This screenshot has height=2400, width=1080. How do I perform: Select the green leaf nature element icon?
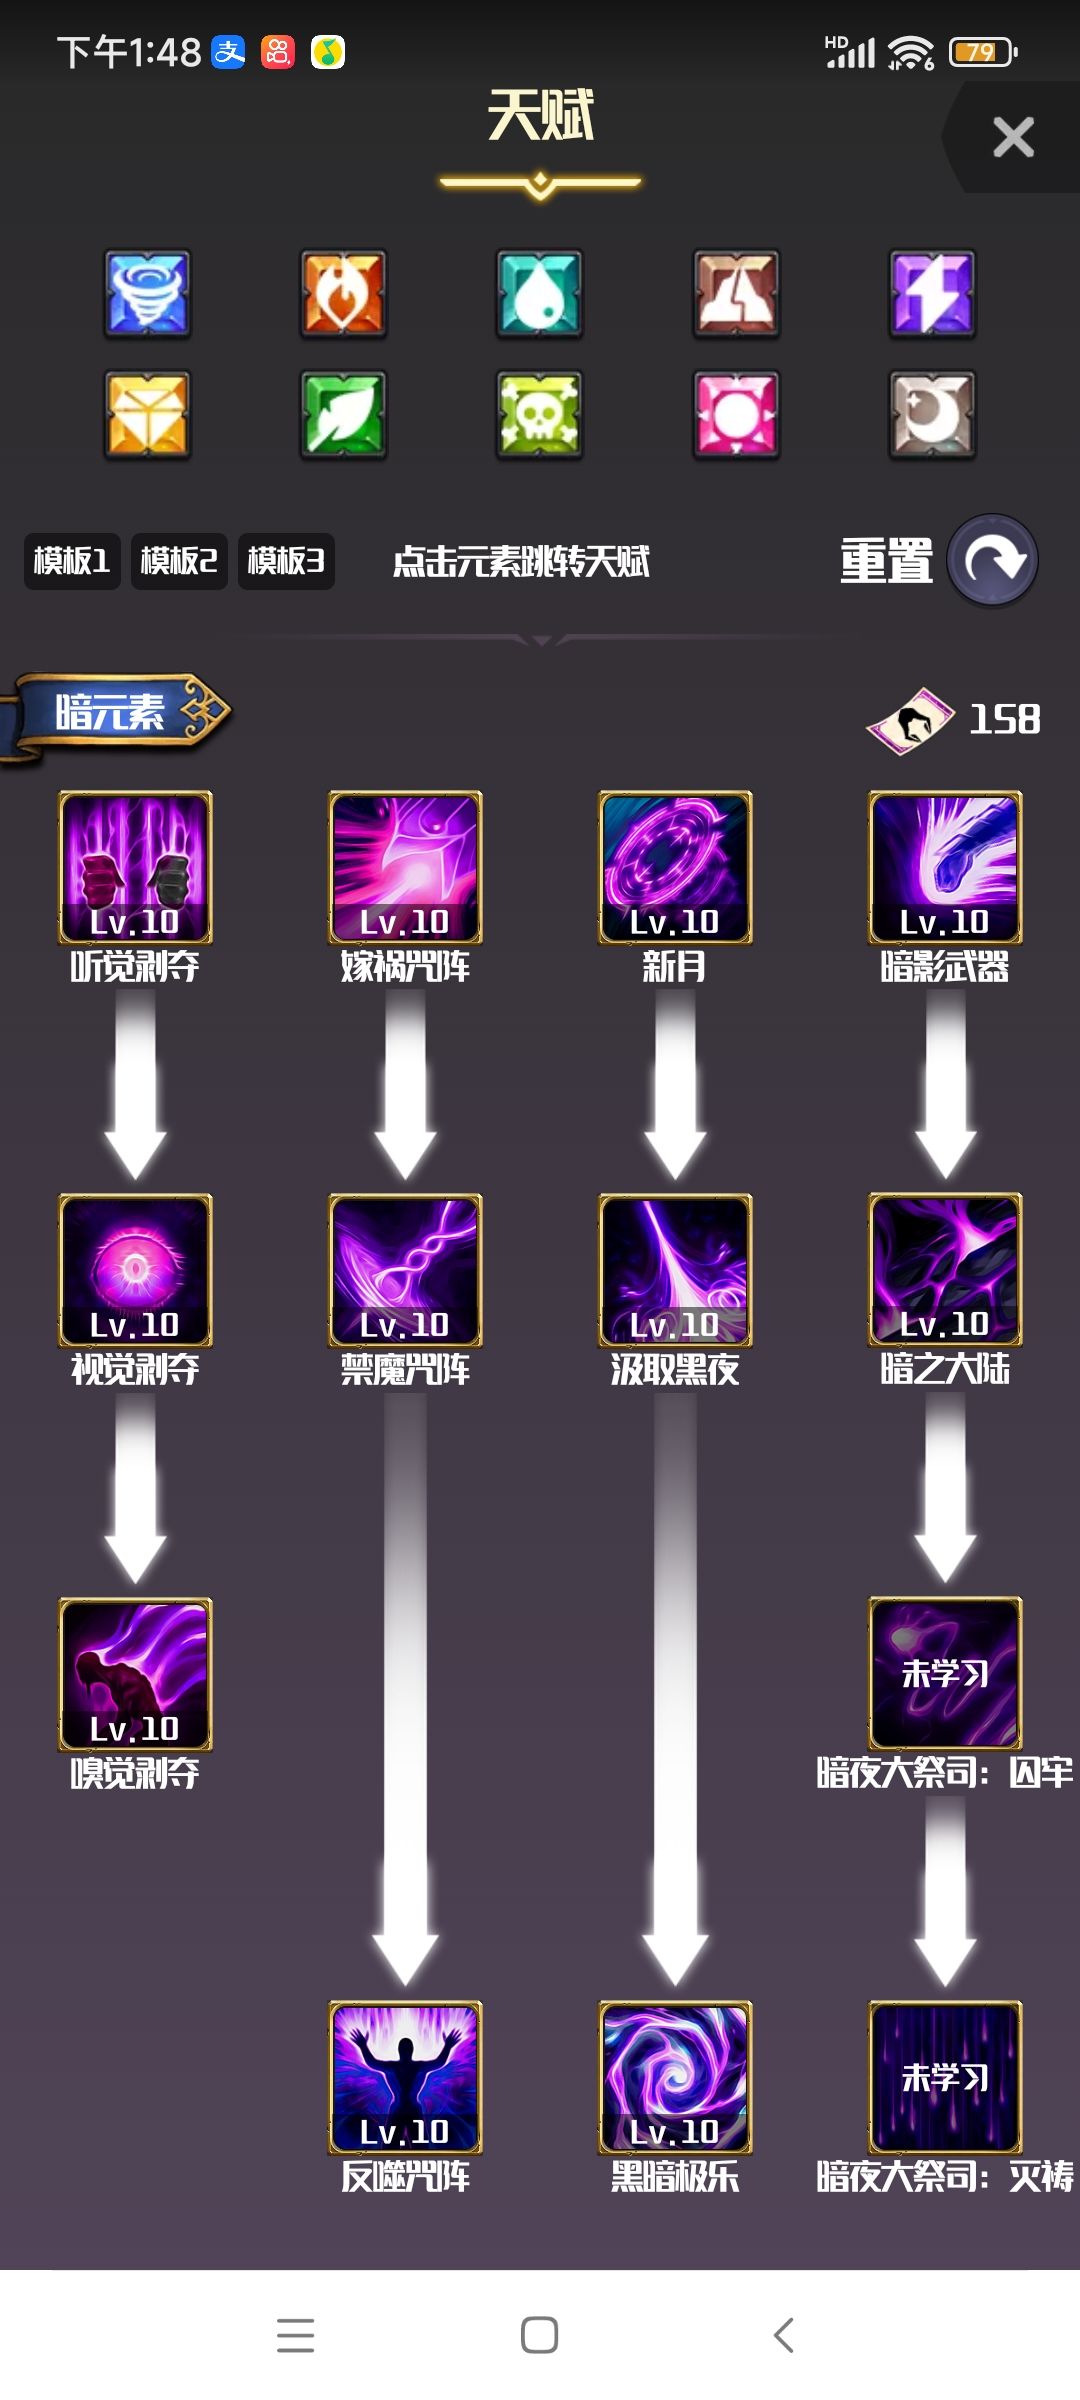(x=343, y=414)
